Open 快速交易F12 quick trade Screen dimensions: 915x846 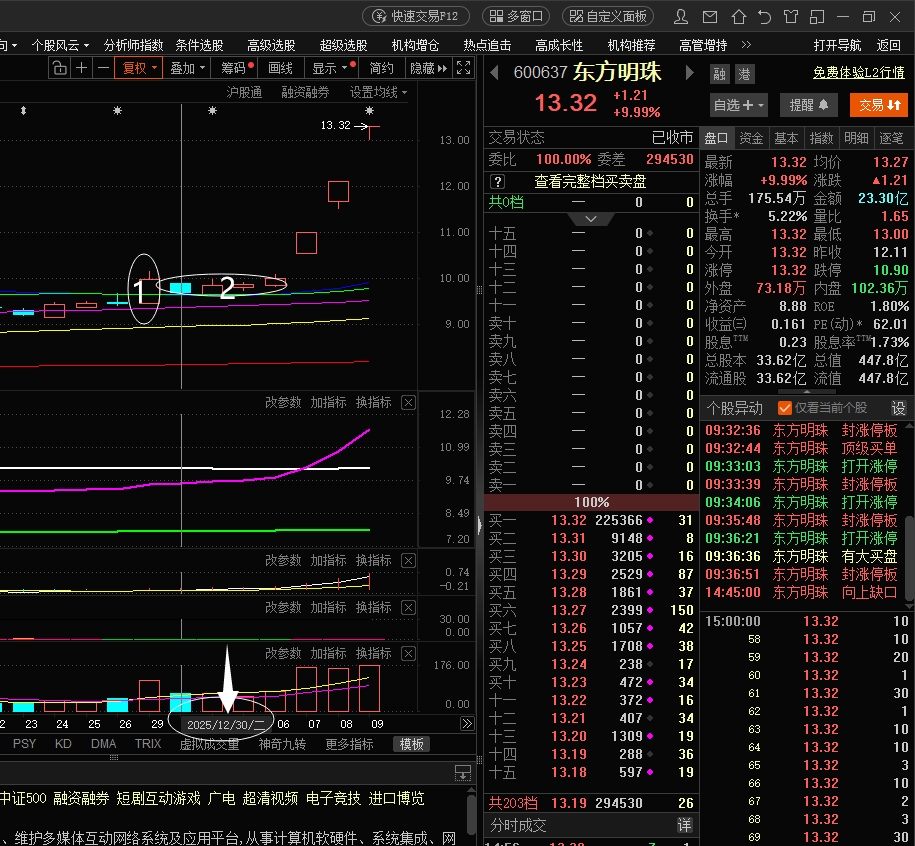(x=416, y=16)
